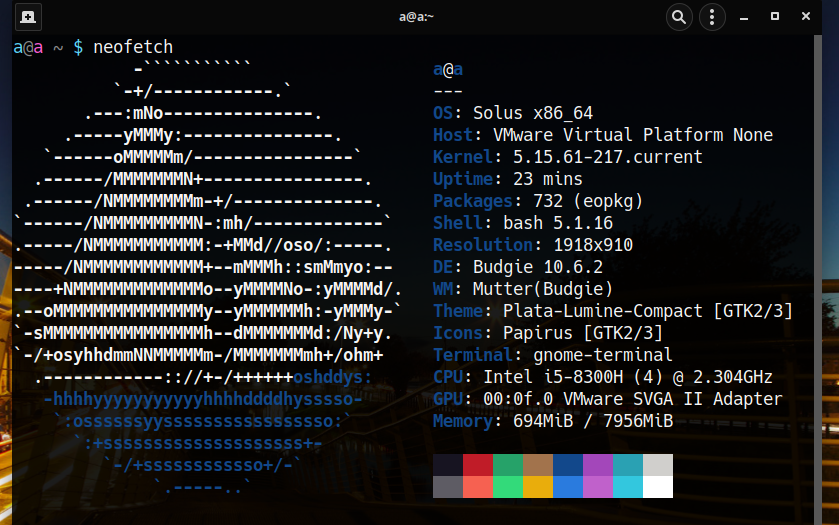
Task: Click the bright magenta color block
Action: pos(598,487)
